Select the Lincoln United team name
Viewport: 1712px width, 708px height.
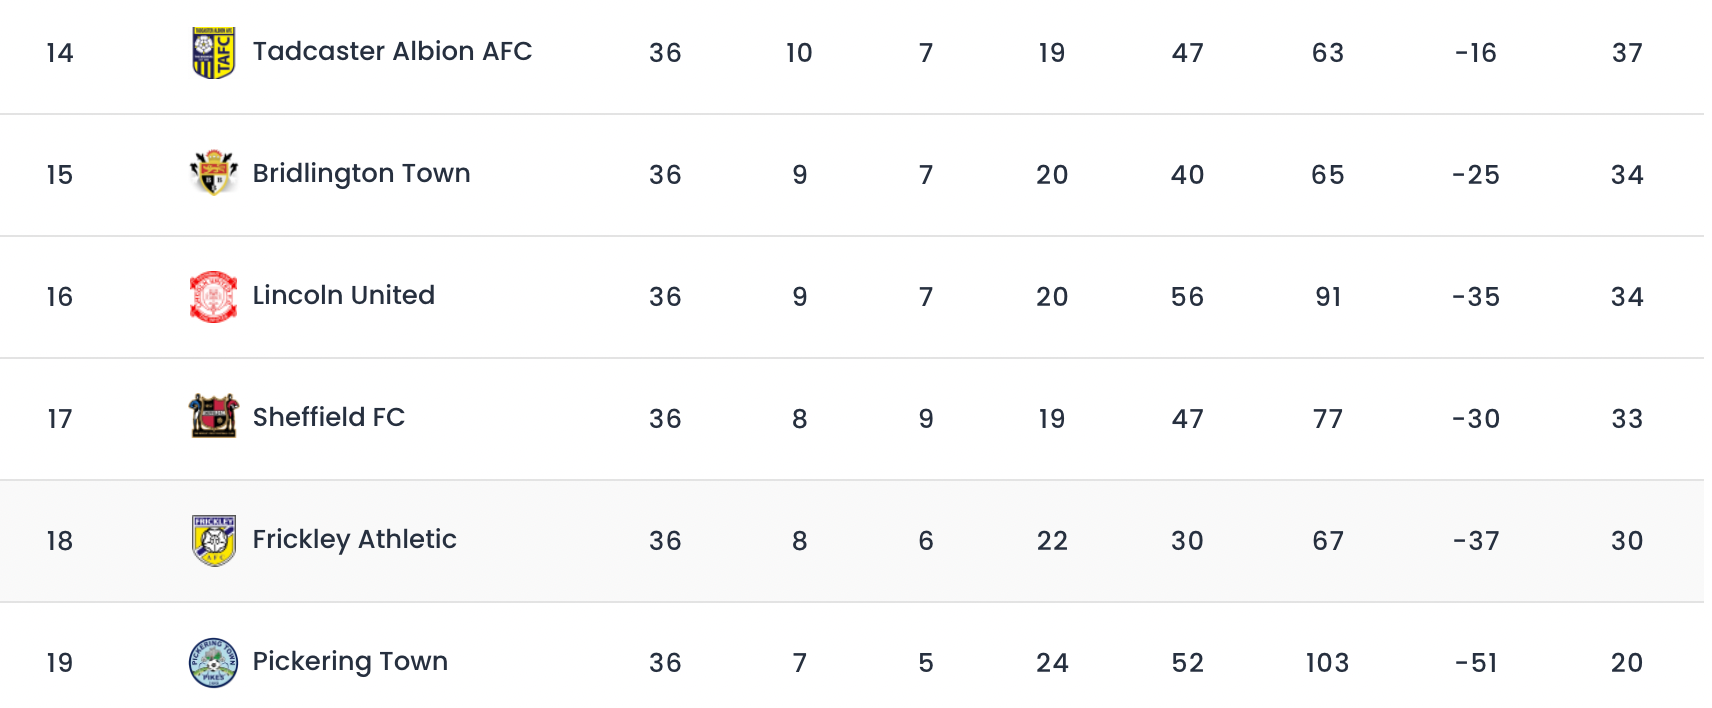point(343,295)
